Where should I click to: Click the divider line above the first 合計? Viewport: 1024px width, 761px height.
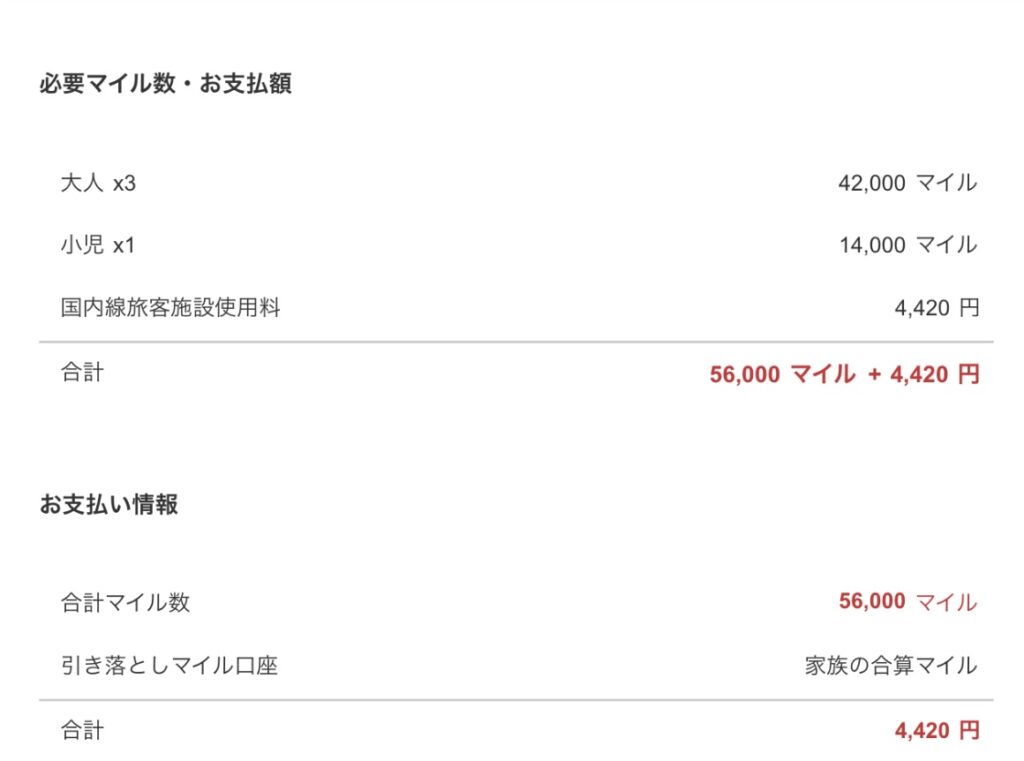pyautogui.click(x=516, y=342)
